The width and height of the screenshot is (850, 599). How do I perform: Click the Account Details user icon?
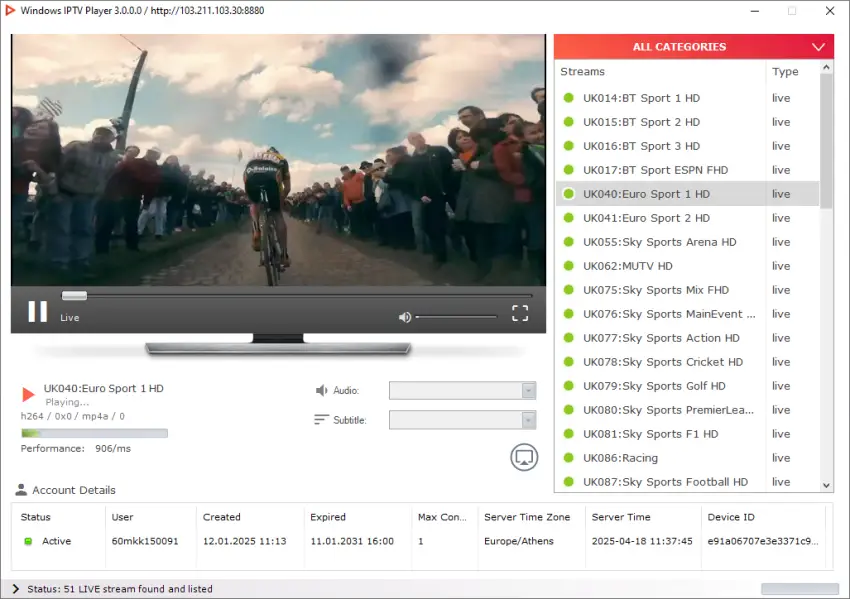pos(21,489)
